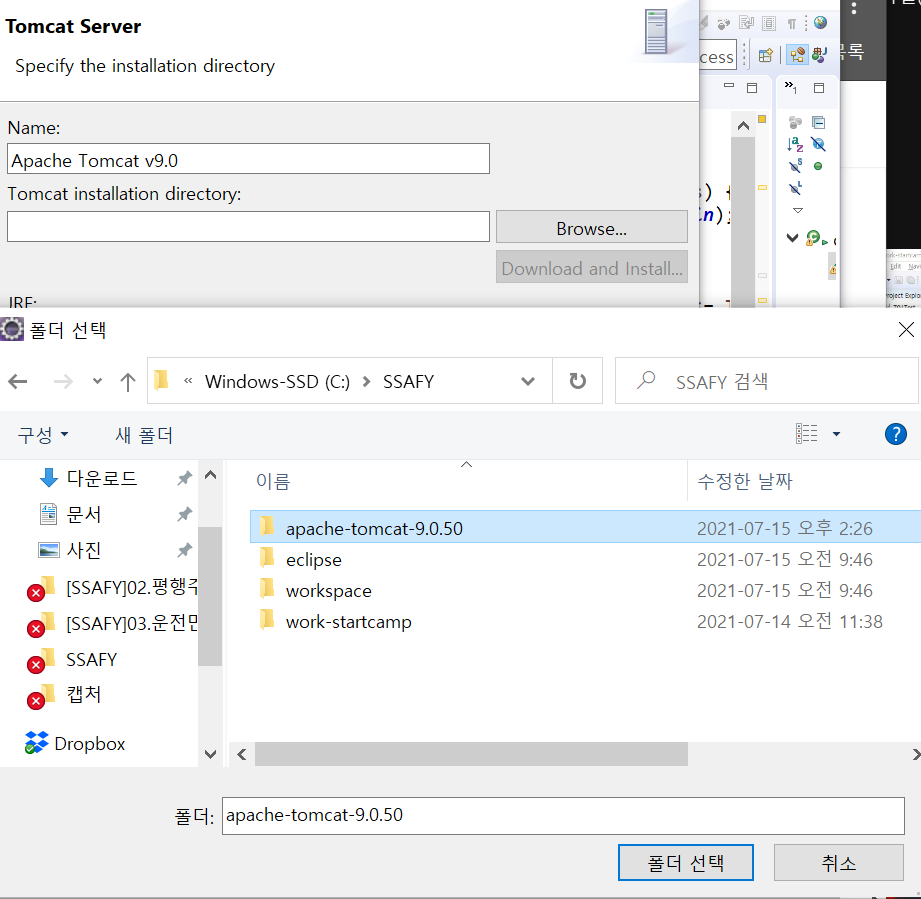Screen dimensions: 921x899
Task: Toggle alphabetical Sort in Eclipse Outline
Action: click(x=795, y=144)
